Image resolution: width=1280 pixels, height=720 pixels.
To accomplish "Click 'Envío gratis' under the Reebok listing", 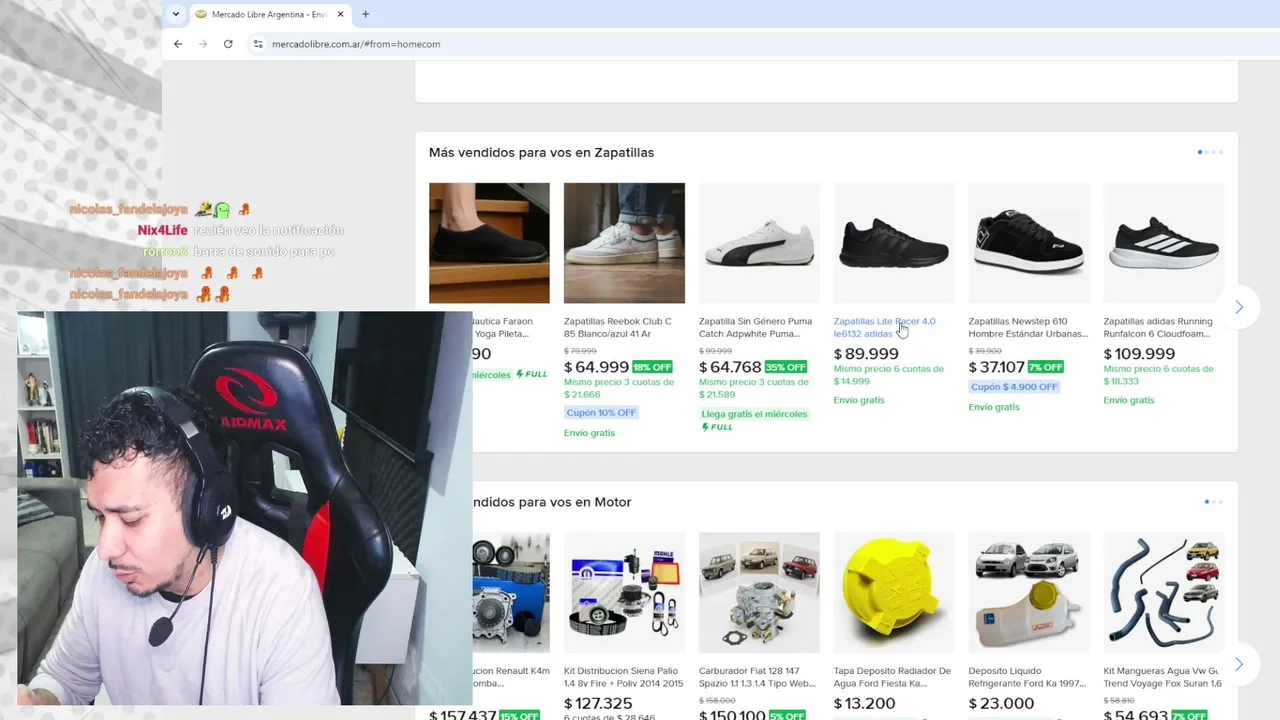I will point(590,433).
